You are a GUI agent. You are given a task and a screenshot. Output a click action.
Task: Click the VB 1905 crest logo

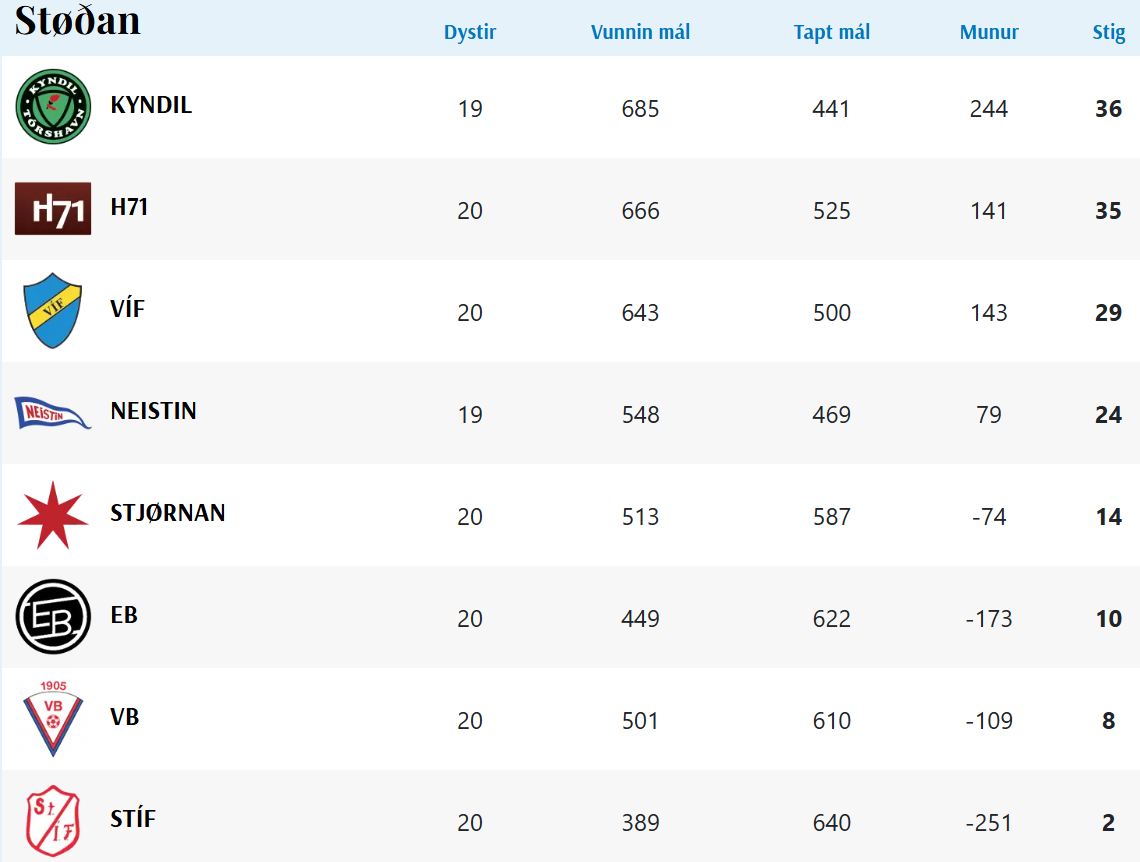click(x=53, y=719)
